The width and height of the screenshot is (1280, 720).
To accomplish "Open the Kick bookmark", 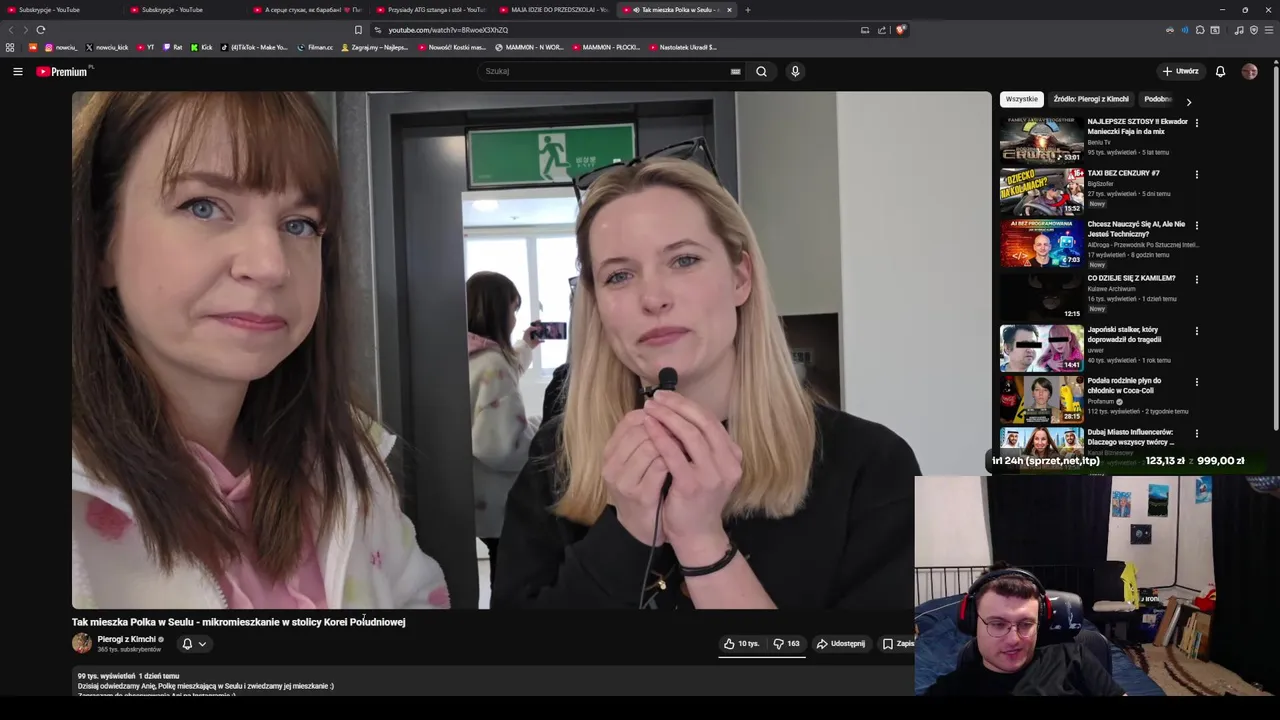I will pyautogui.click(x=200, y=47).
